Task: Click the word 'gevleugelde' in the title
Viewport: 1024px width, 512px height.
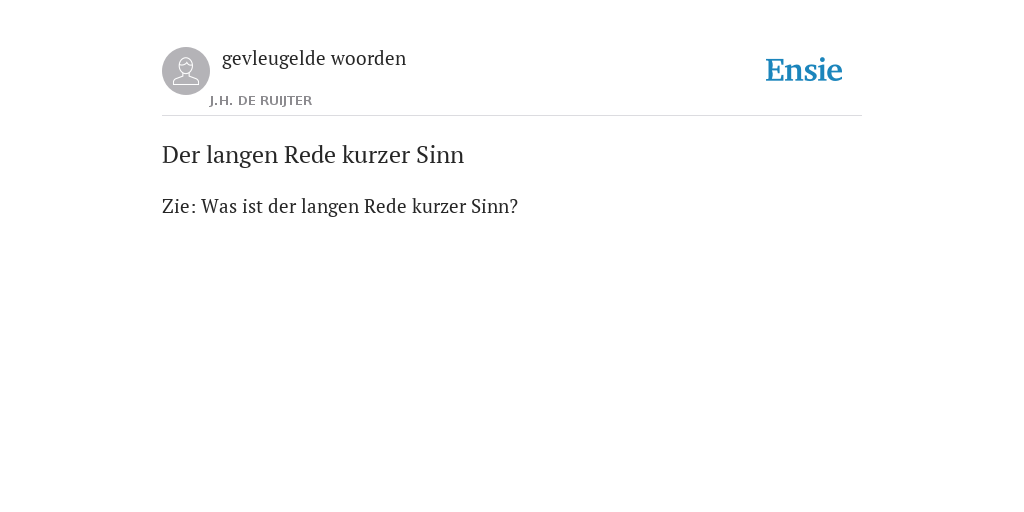Action: (274, 59)
